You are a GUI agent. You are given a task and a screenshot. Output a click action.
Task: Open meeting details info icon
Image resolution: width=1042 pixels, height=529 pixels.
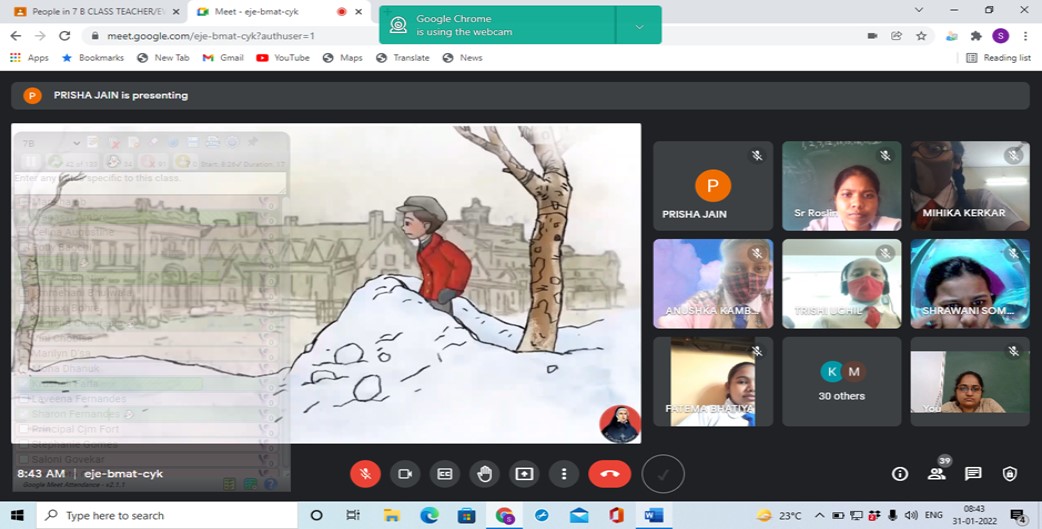(x=900, y=474)
